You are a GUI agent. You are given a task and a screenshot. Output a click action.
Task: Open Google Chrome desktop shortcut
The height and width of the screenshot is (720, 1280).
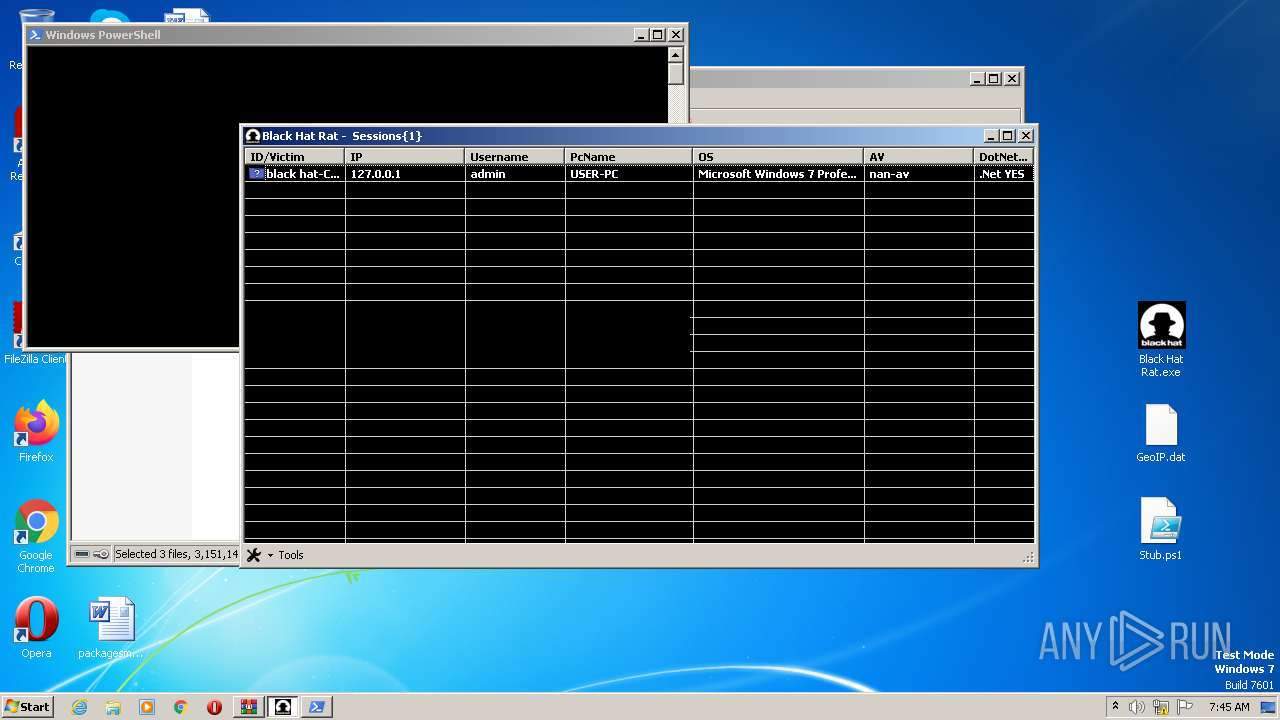tap(36, 536)
